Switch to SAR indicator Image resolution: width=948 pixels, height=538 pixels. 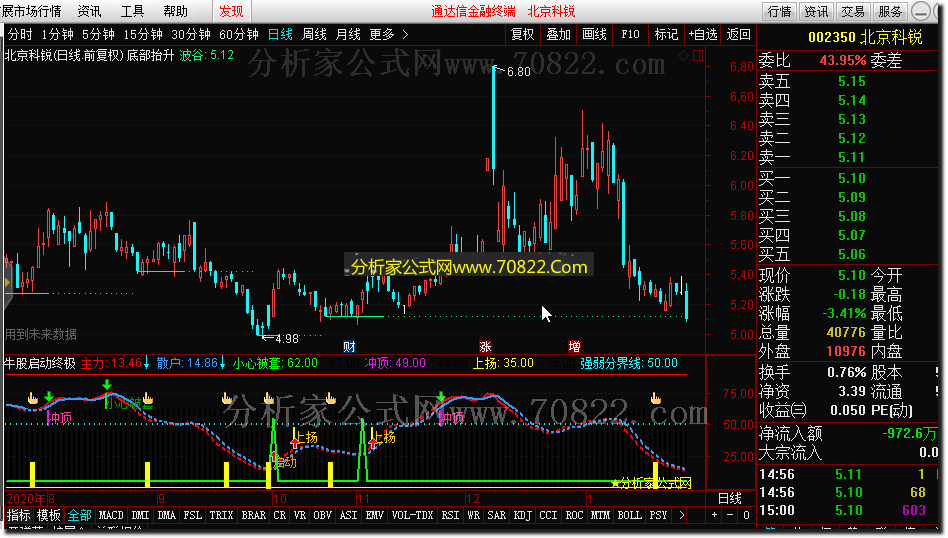pos(496,515)
